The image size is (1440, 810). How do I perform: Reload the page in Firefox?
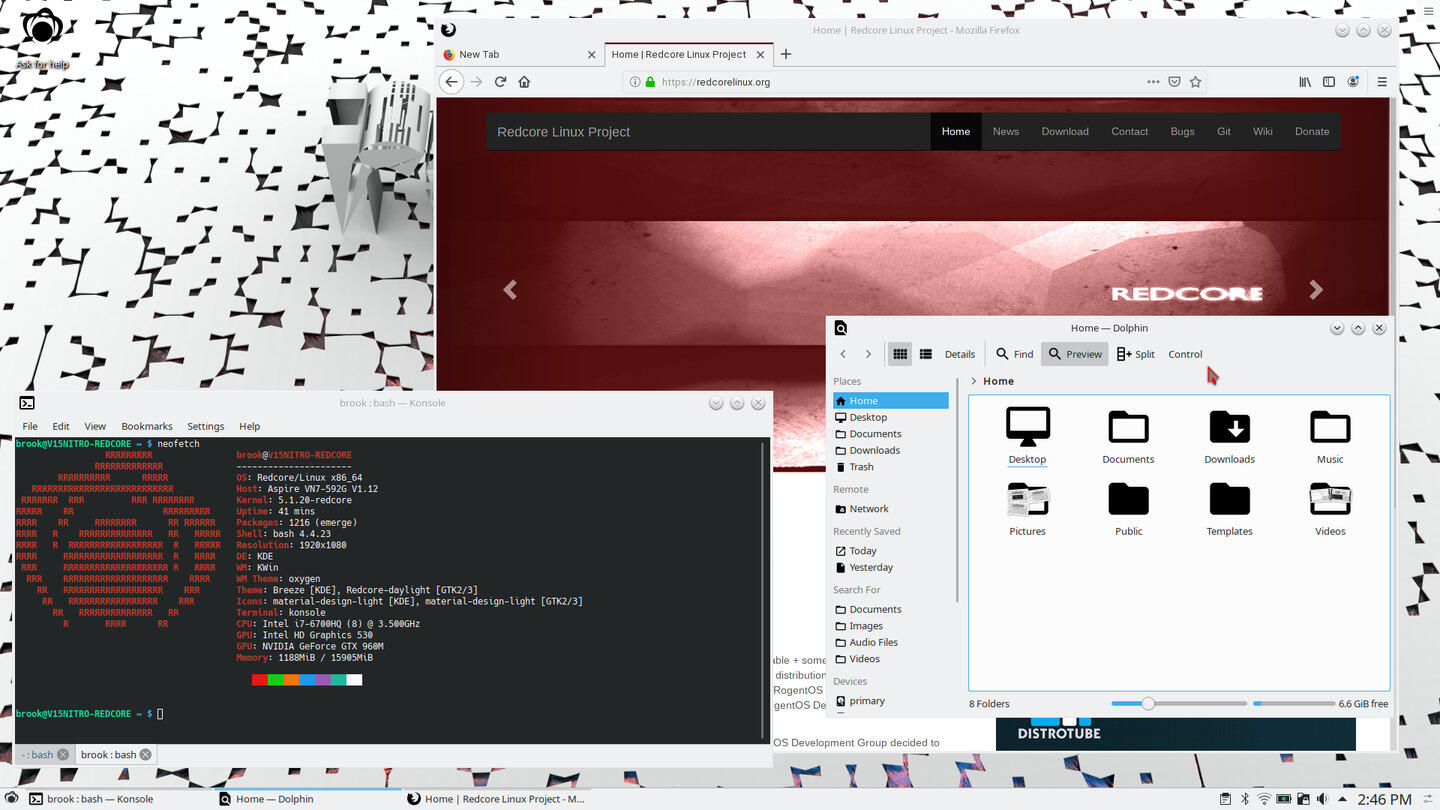pos(500,82)
